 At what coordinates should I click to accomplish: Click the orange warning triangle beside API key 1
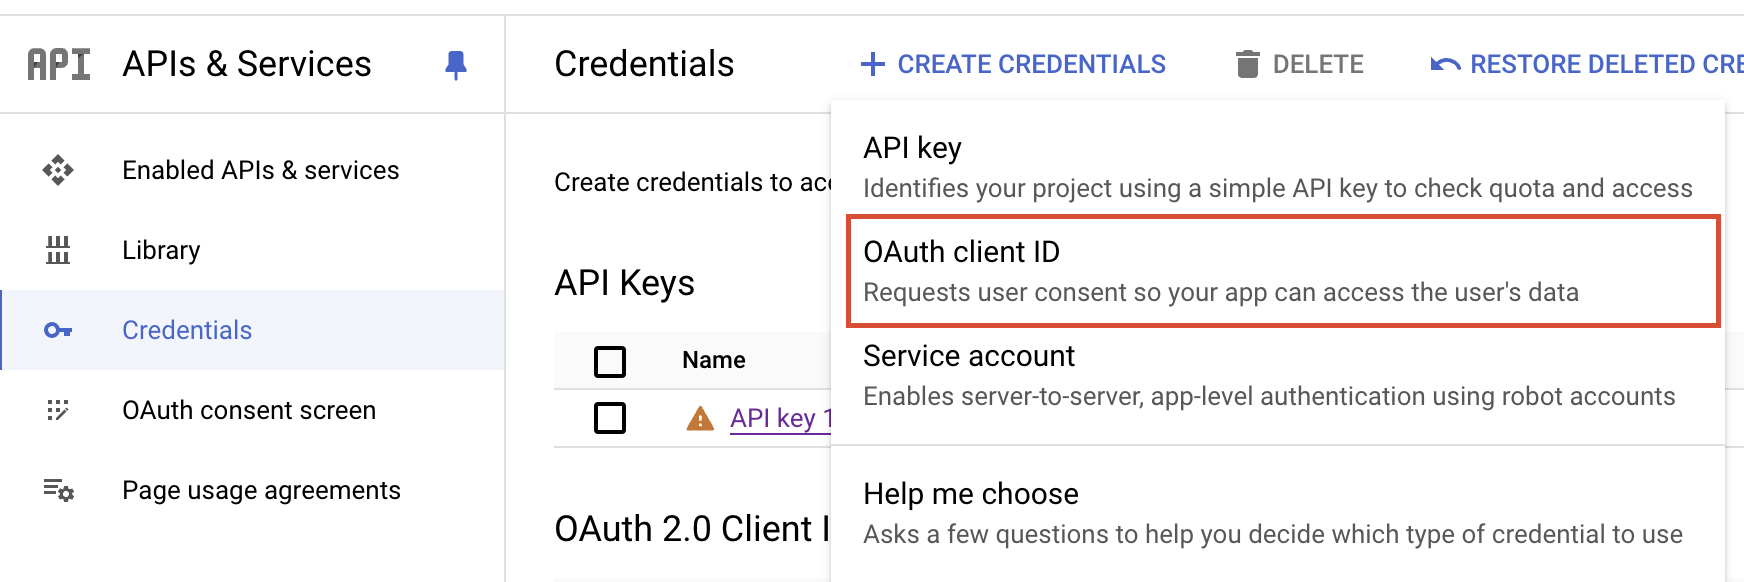(700, 418)
